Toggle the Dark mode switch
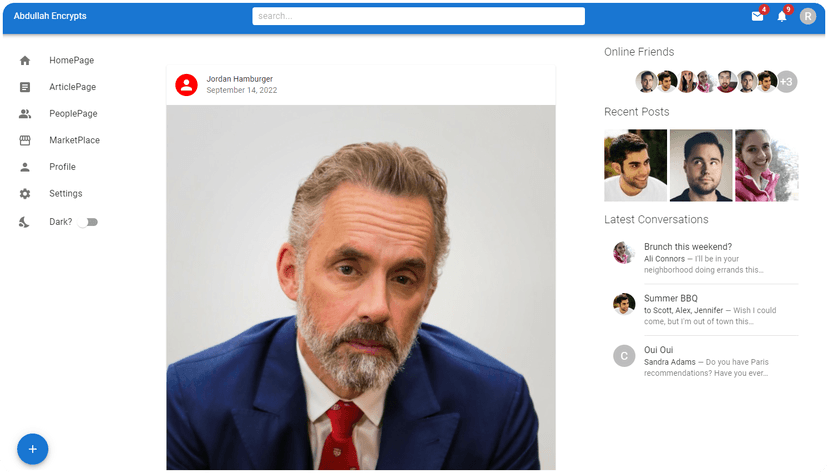 [x=88, y=222]
